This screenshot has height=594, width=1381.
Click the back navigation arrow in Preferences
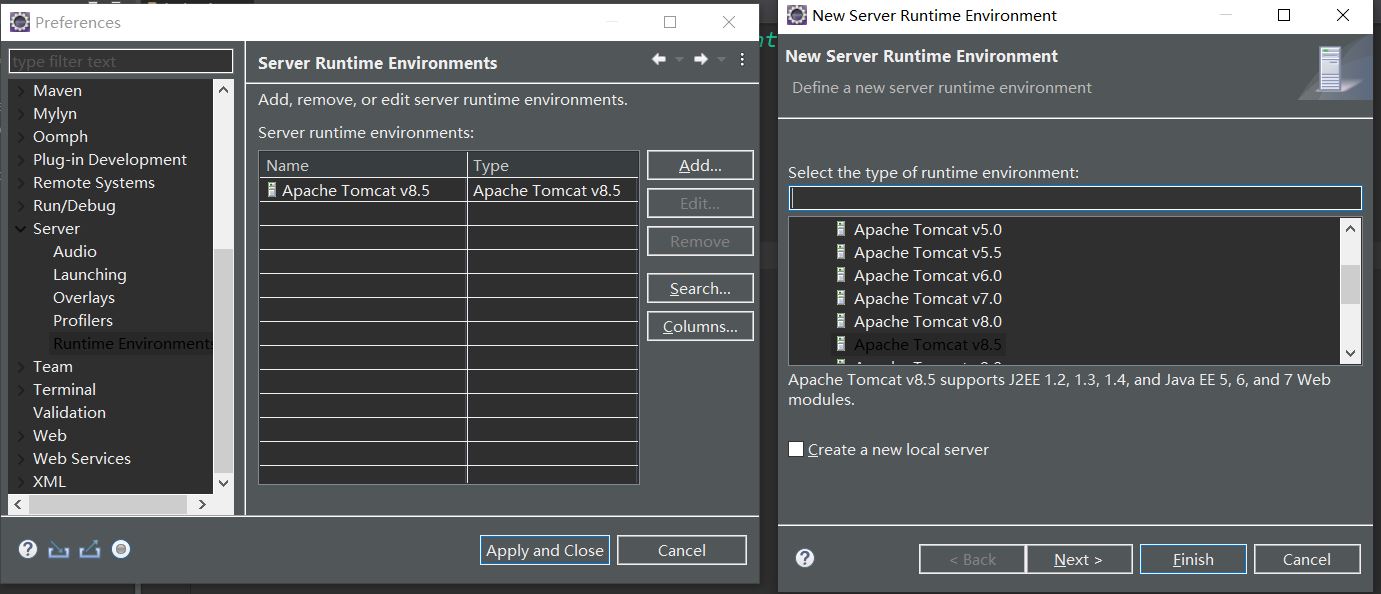(659, 60)
